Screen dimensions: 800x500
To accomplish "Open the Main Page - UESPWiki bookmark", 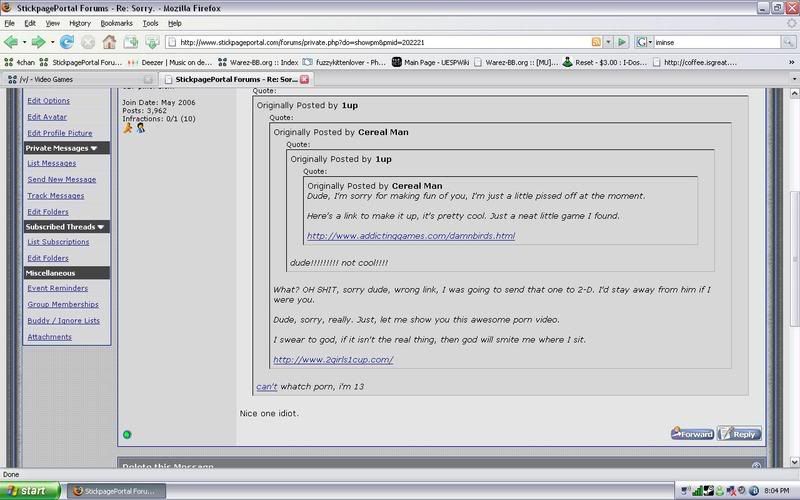I will (x=431, y=62).
